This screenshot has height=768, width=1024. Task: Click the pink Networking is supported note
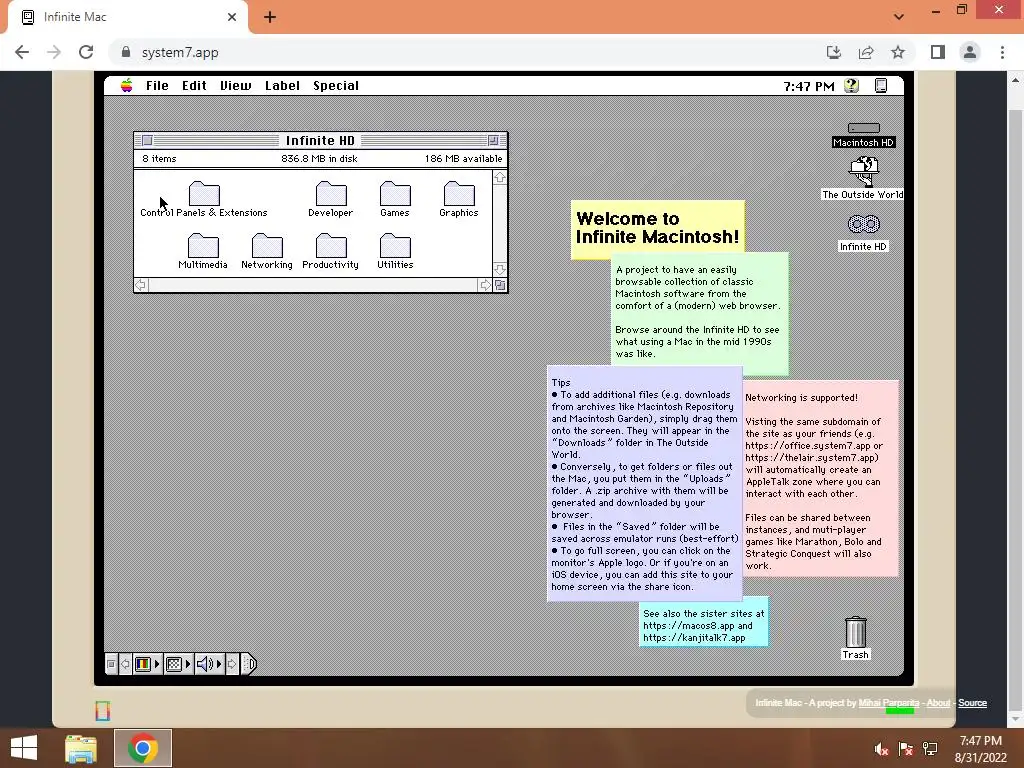tap(821, 480)
